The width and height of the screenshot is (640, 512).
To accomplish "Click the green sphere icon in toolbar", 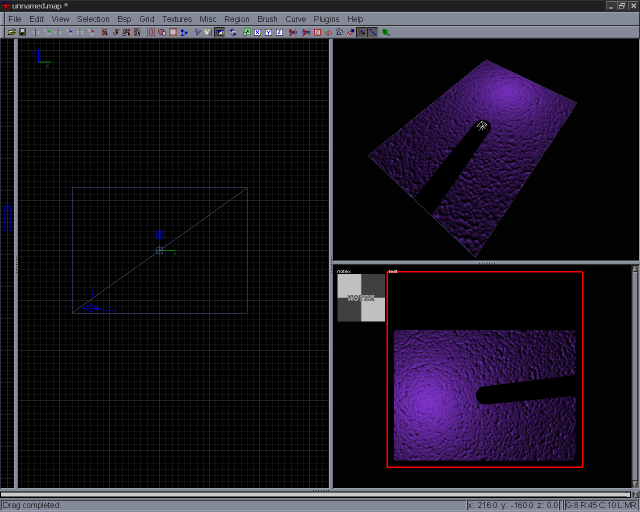I will click(385, 32).
